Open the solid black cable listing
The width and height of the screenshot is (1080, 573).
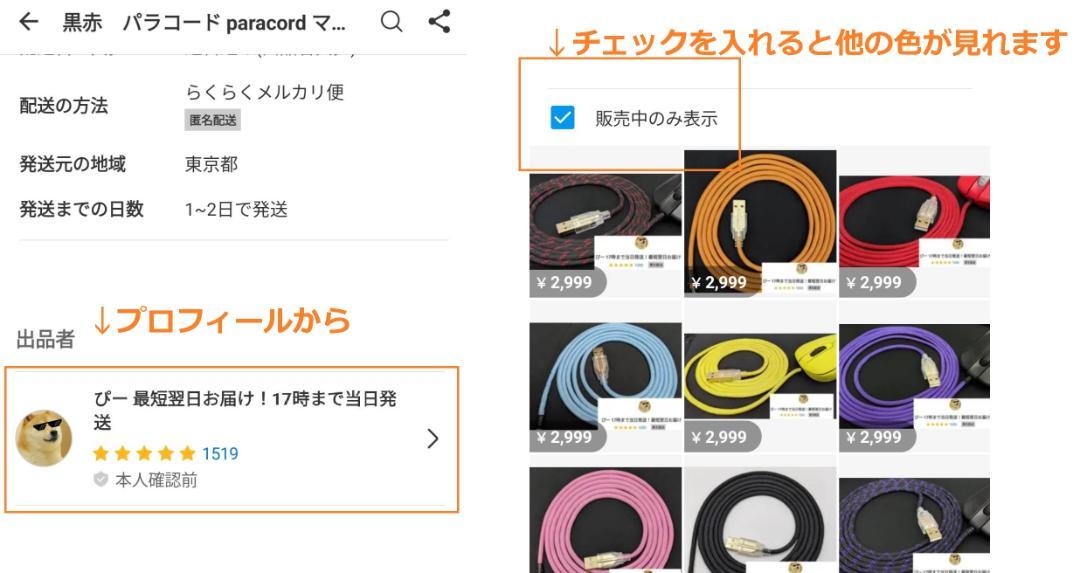pos(760,520)
